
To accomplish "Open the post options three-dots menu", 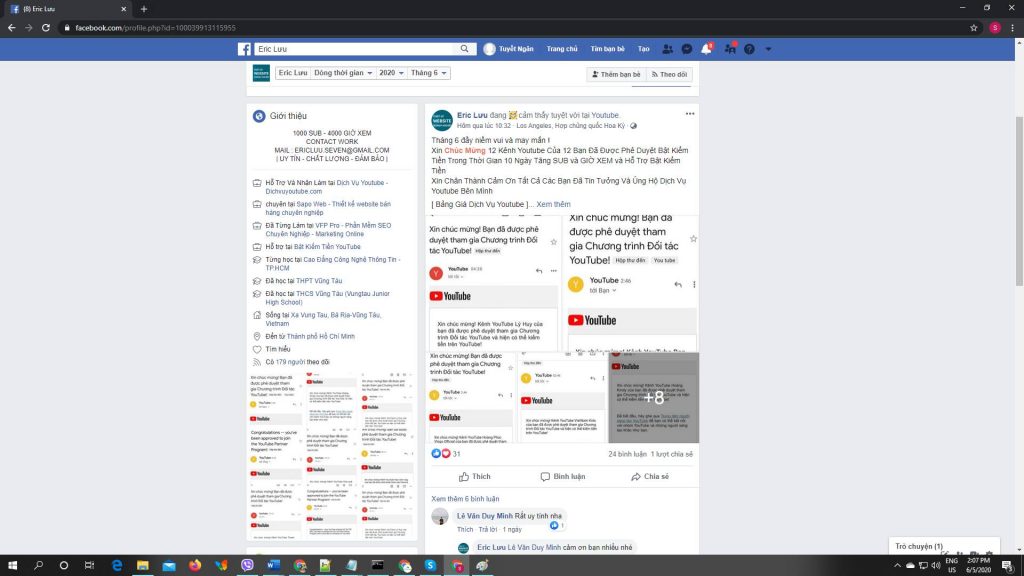I will click(690, 114).
